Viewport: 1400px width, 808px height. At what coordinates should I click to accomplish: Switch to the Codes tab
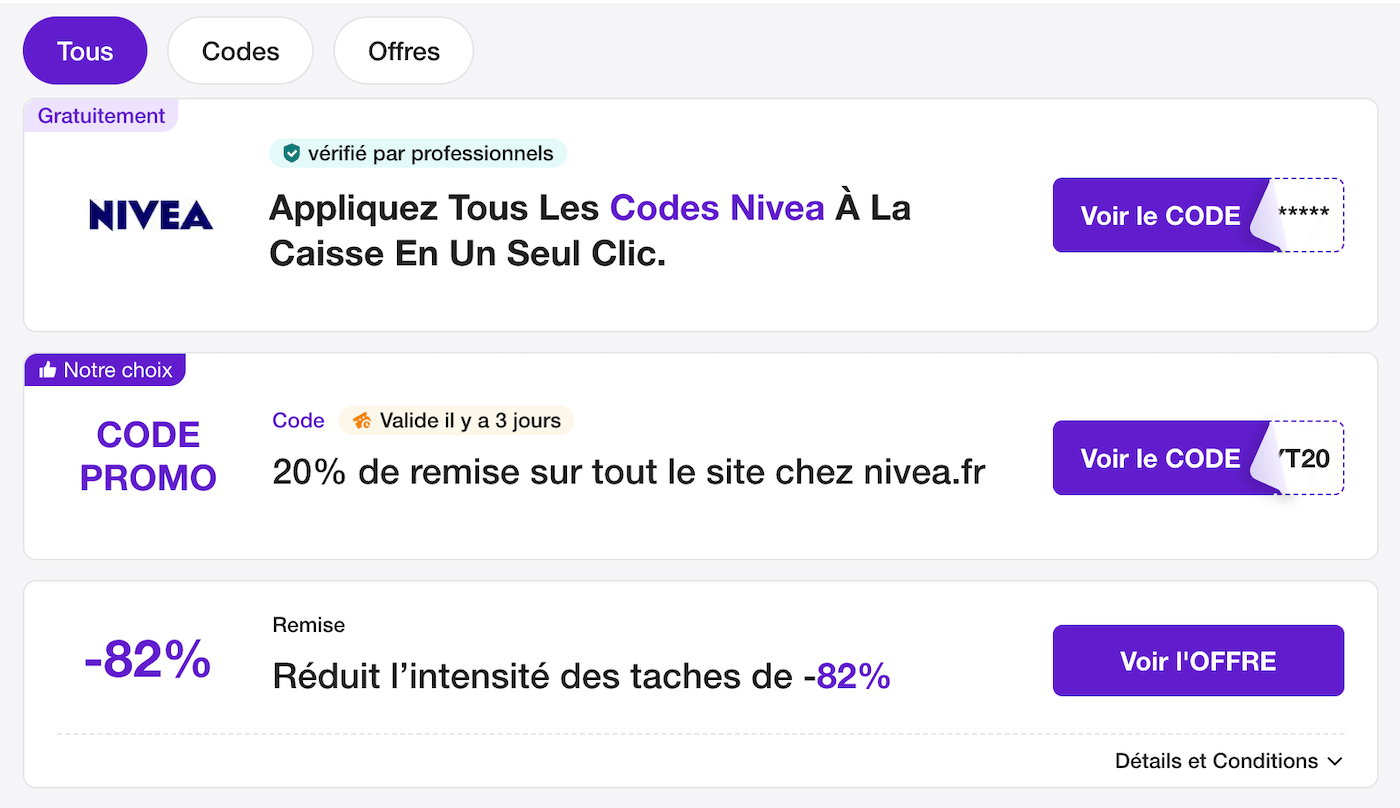point(239,50)
